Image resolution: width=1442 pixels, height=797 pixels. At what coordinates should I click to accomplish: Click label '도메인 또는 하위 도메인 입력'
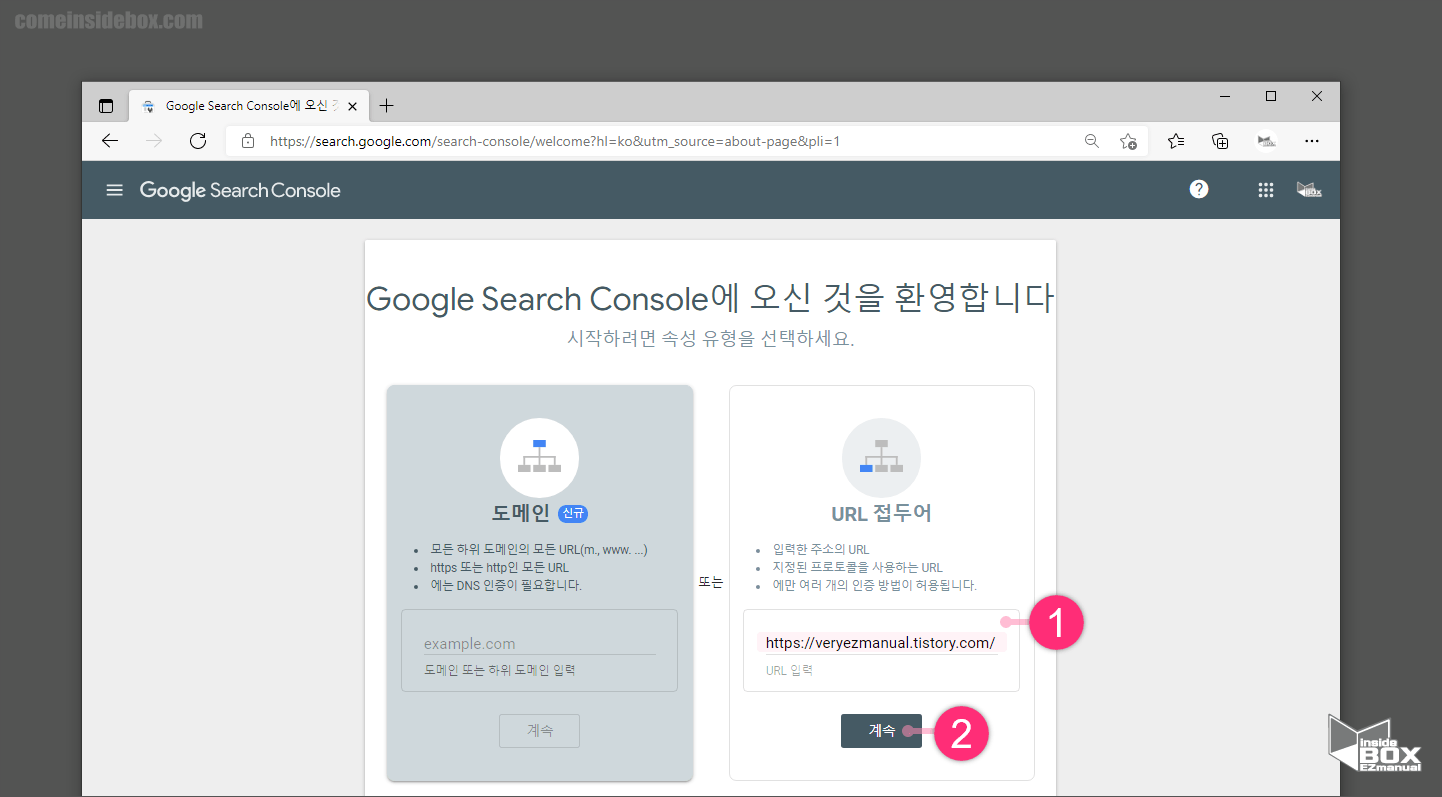(x=499, y=670)
